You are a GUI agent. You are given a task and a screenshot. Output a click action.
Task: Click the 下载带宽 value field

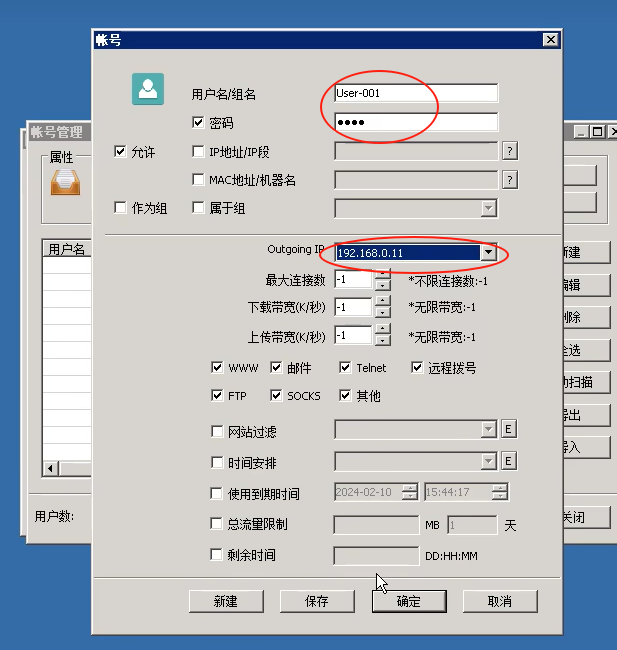click(353, 307)
